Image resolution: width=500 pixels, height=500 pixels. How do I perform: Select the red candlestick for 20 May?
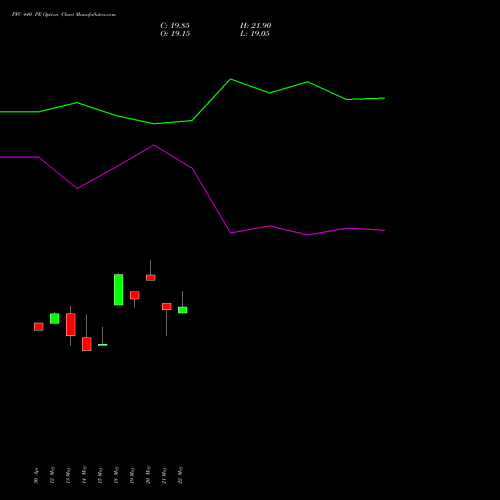151,278
